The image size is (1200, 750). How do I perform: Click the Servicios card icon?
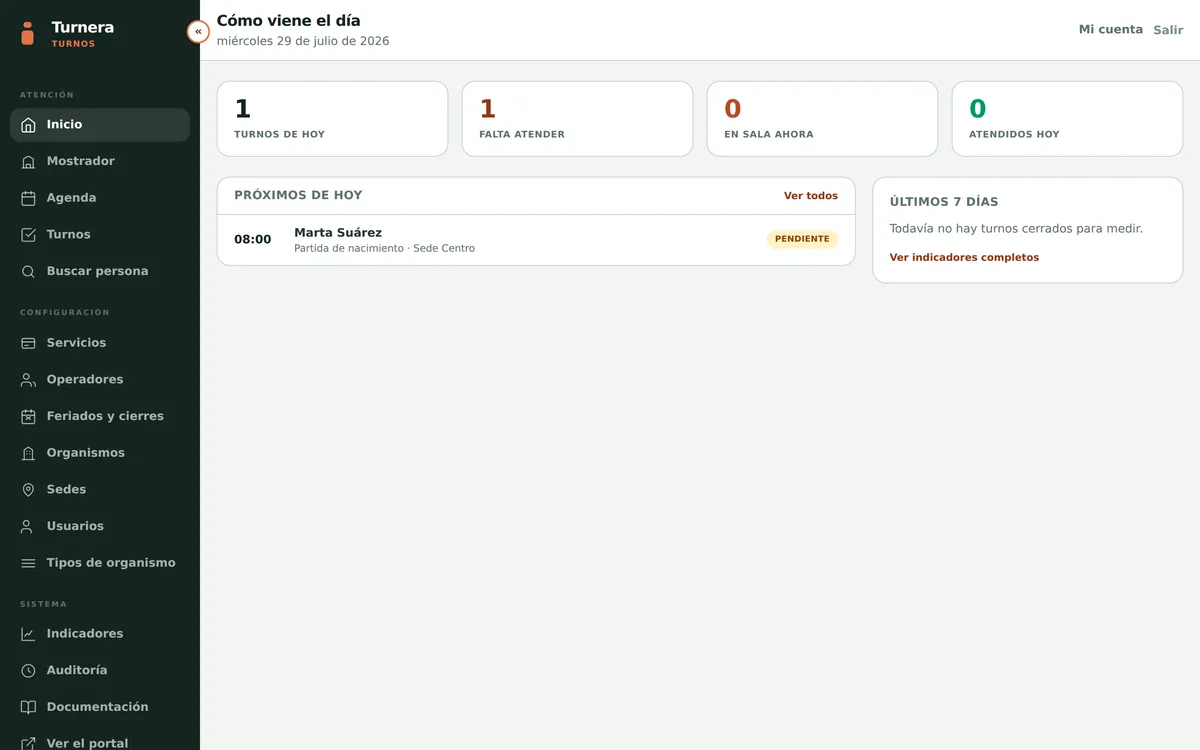pyautogui.click(x=28, y=343)
